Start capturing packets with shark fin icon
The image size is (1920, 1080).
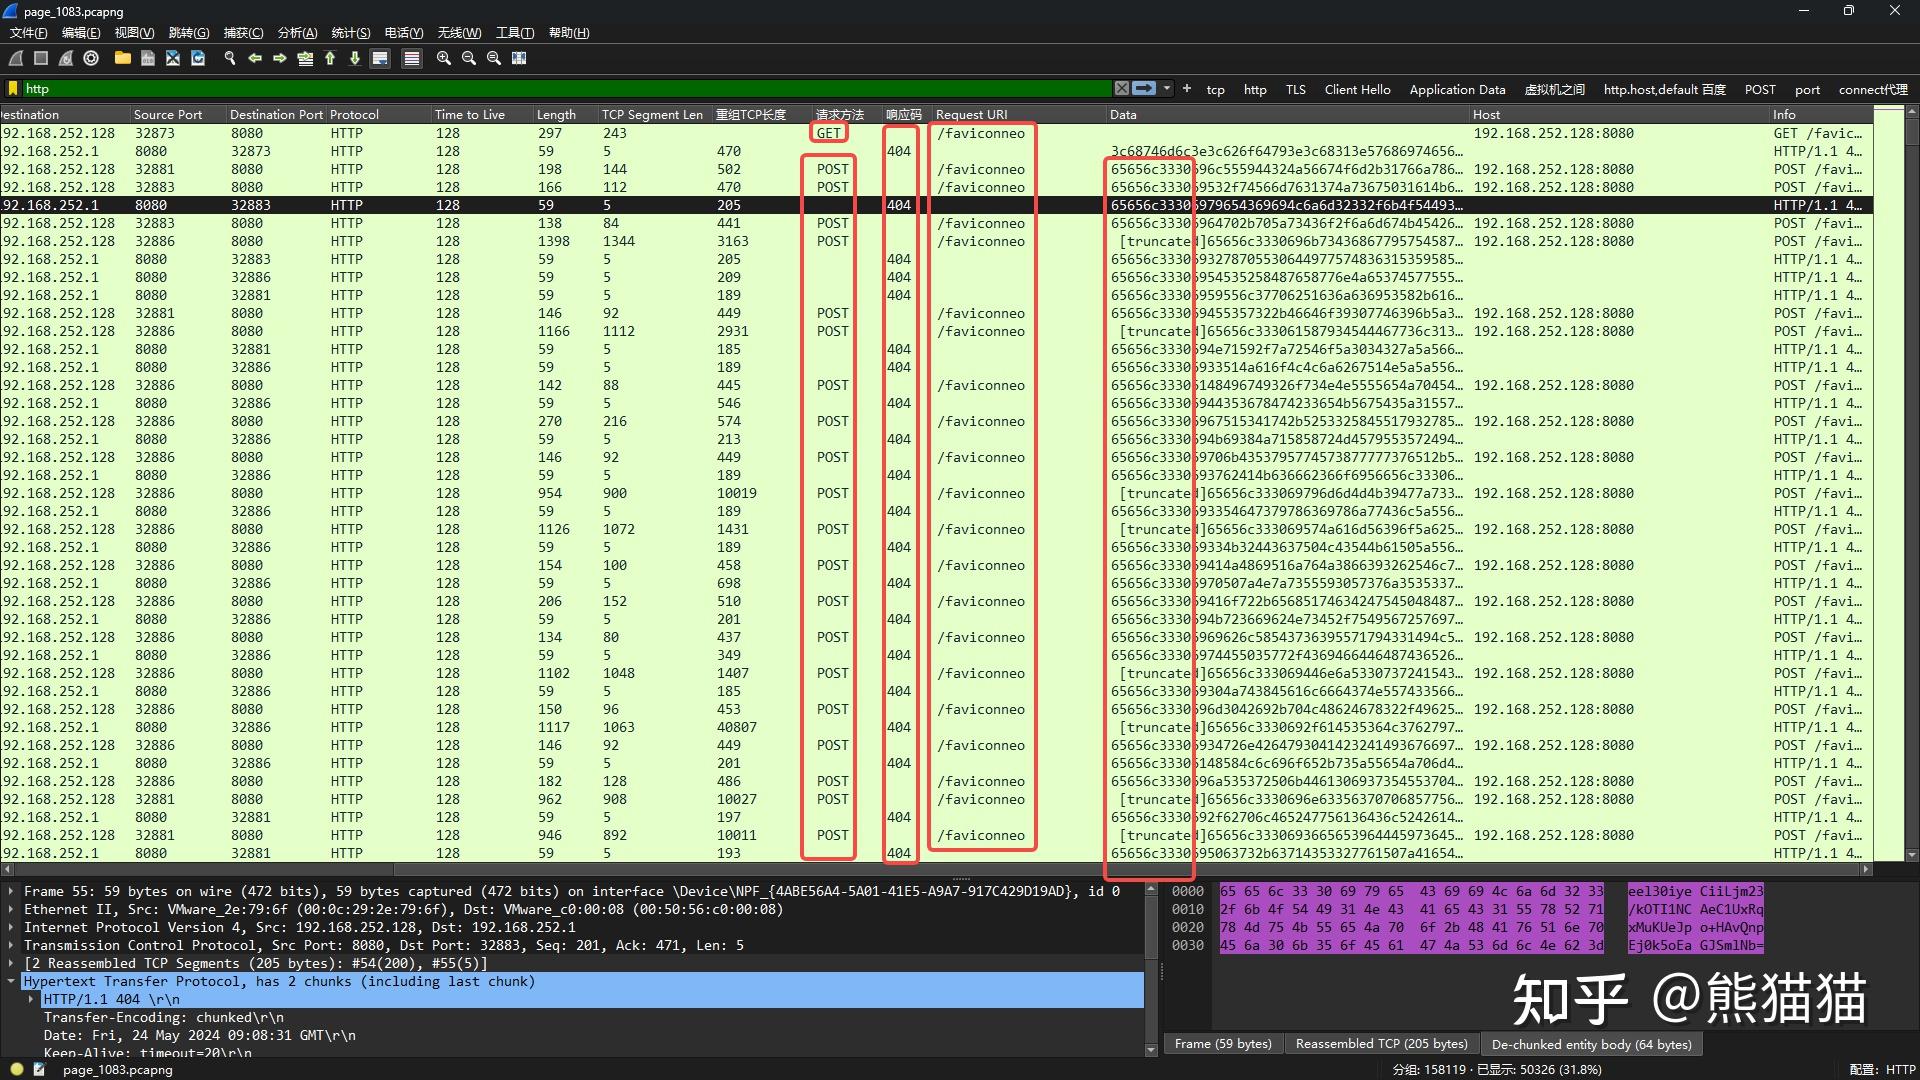16,58
